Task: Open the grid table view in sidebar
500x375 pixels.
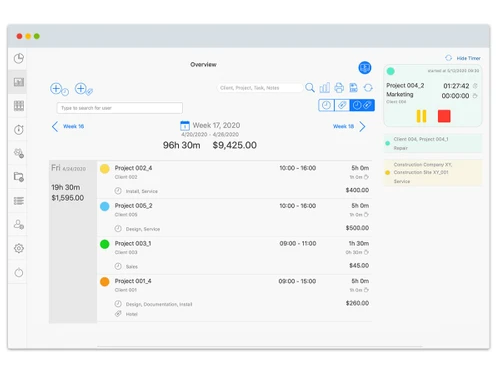Action: [x=19, y=106]
